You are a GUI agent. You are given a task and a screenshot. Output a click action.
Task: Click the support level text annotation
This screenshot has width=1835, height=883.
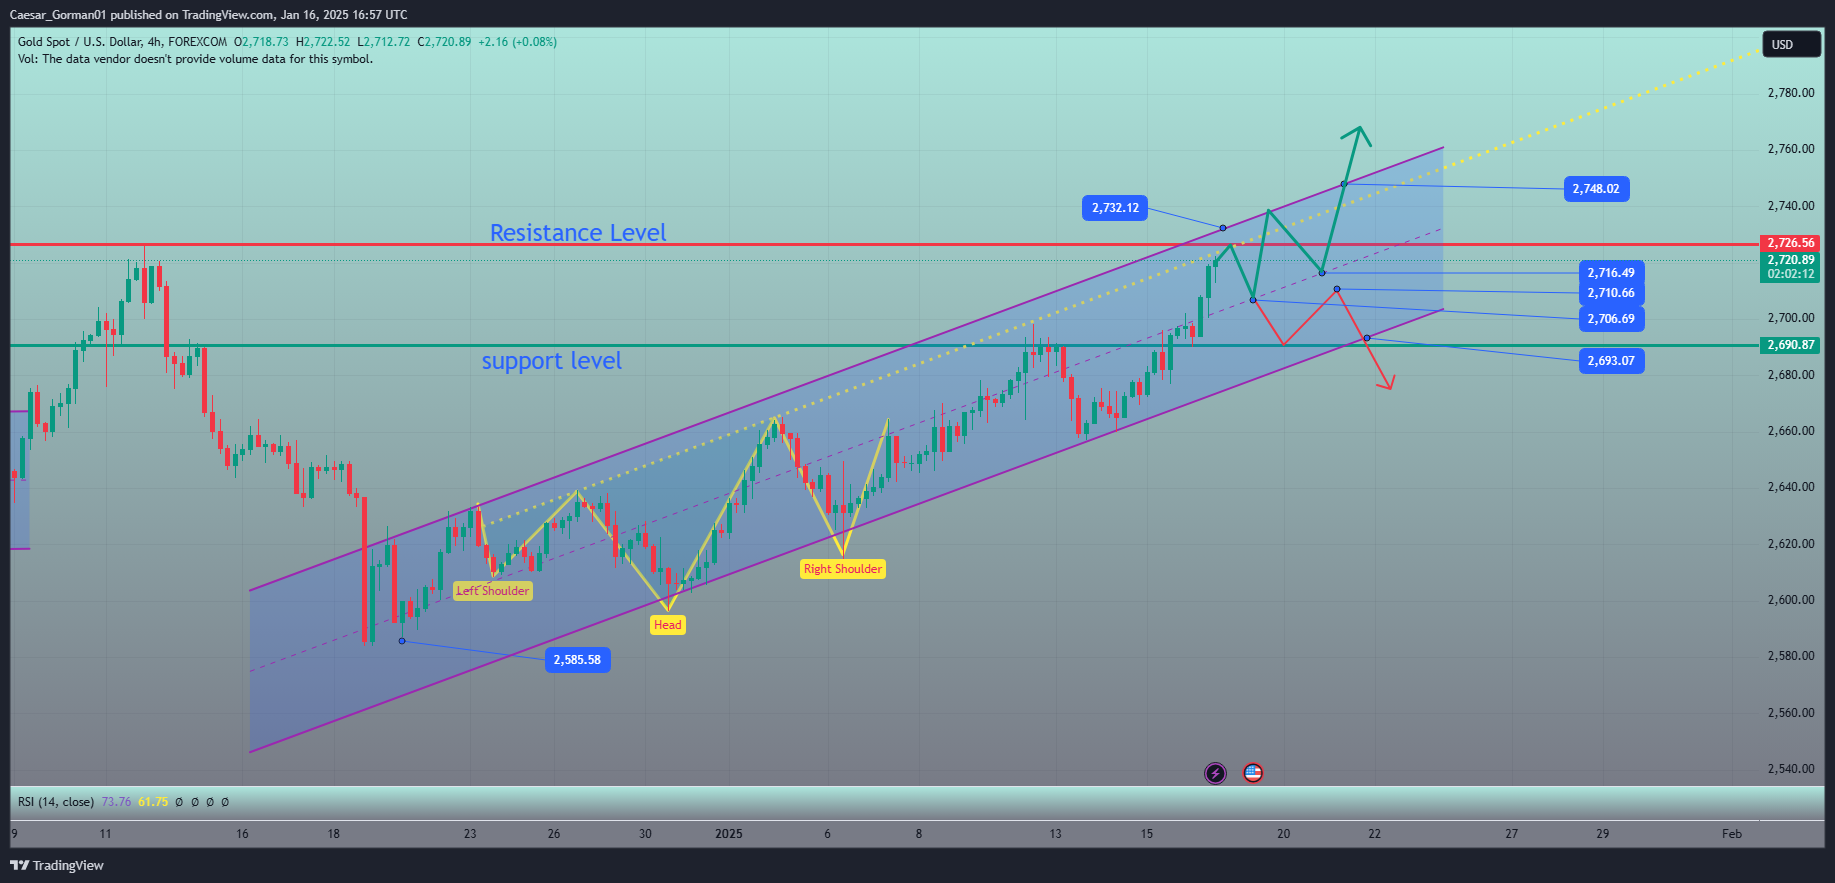(x=552, y=361)
